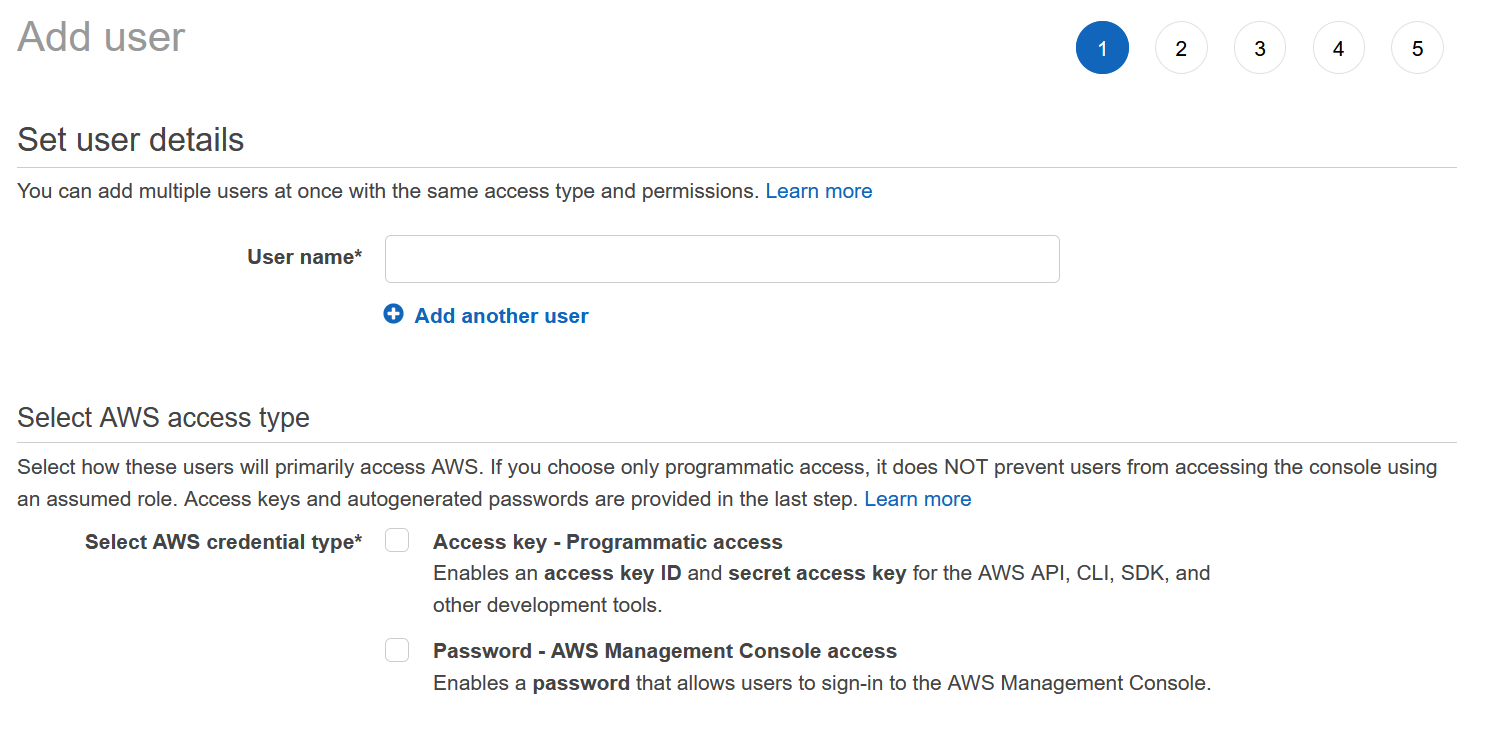Open Learn more link about access types
The height and width of the screenshot is (745, 1486).
tap(917, 499)
